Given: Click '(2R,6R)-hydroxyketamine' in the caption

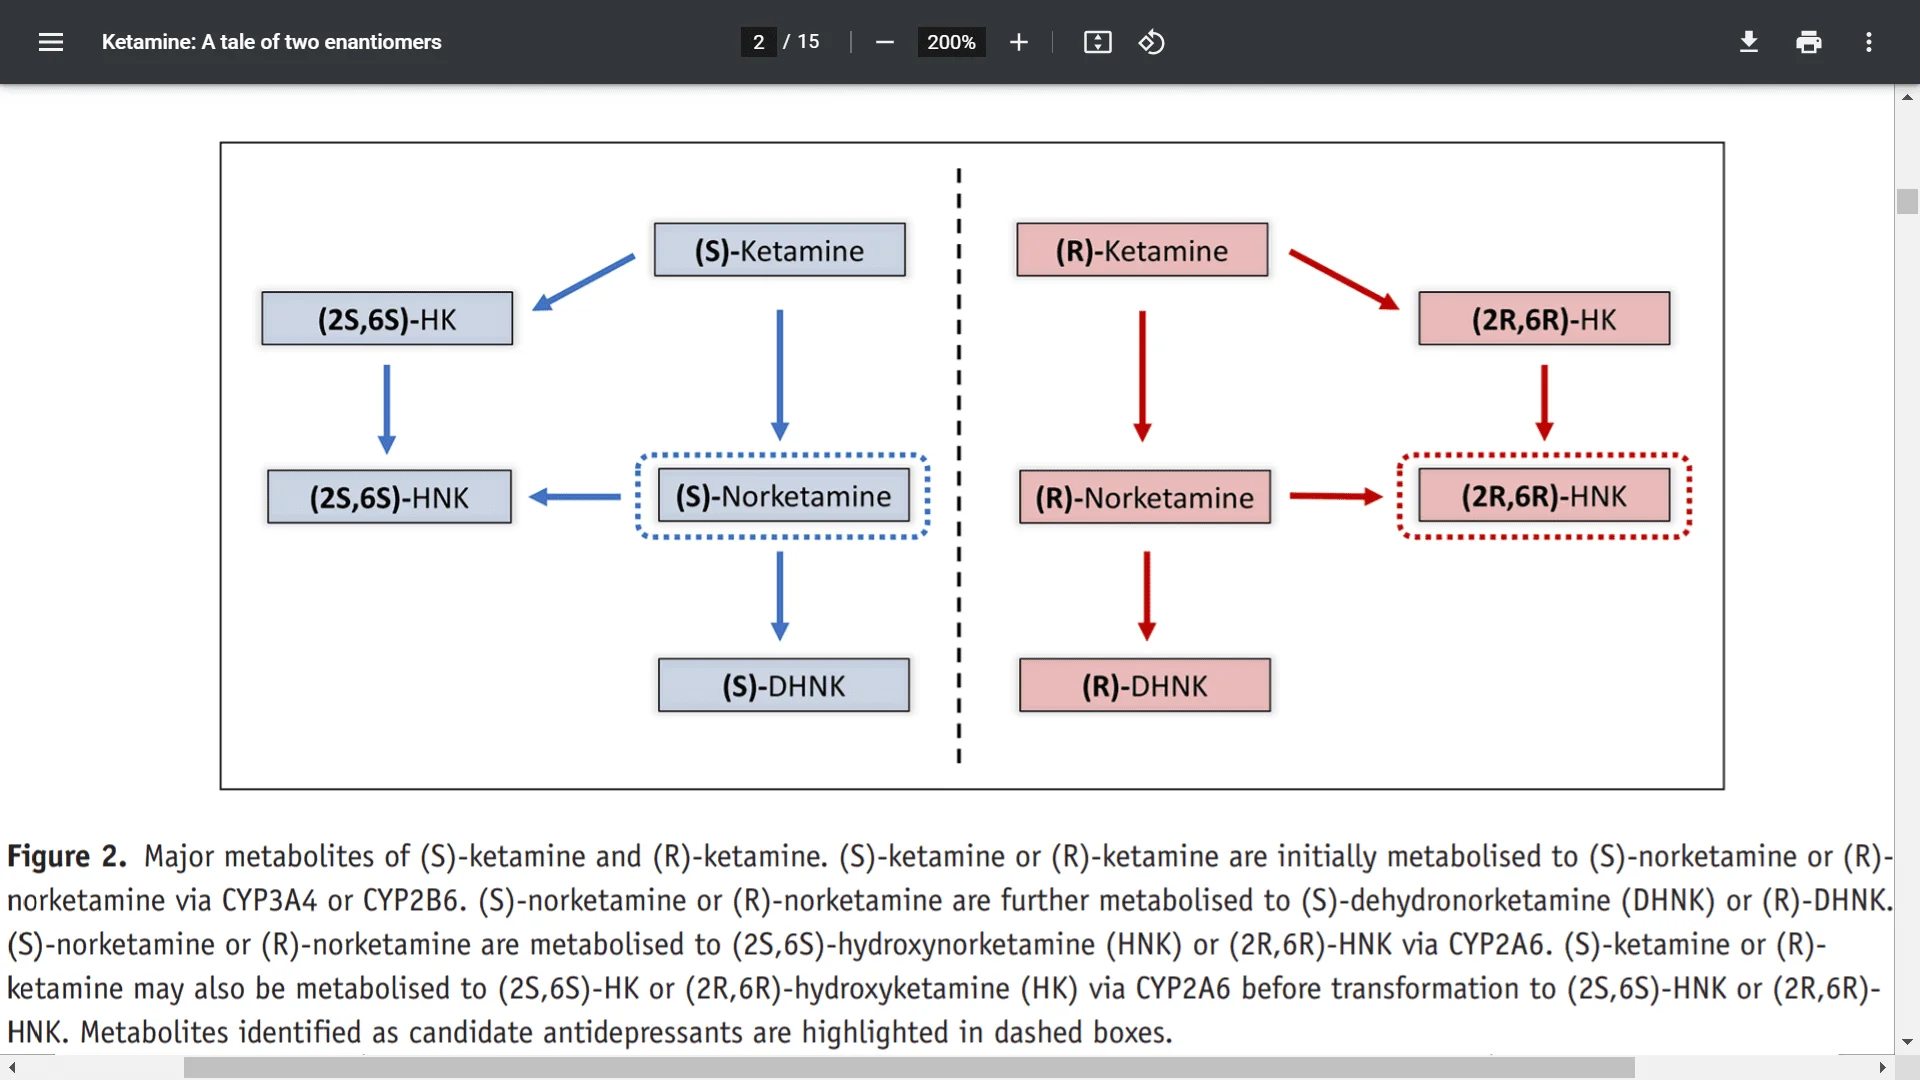Looking at the screenshot, I should [x=848, y=989].
